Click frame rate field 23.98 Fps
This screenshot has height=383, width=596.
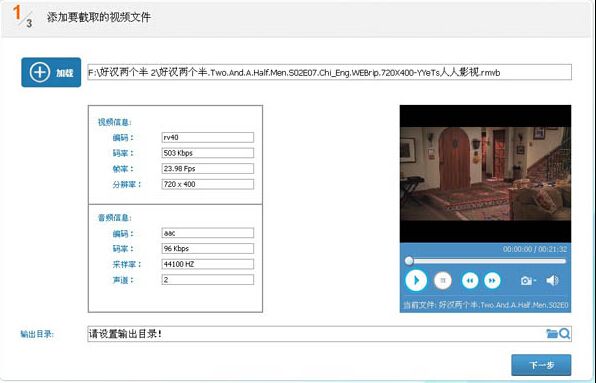(x=208, y=168)
